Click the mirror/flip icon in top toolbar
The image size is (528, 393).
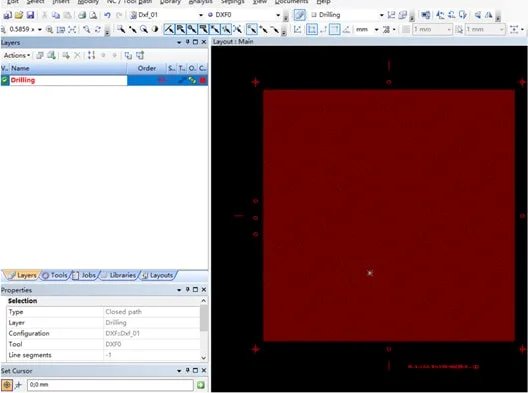coord(489,15)
